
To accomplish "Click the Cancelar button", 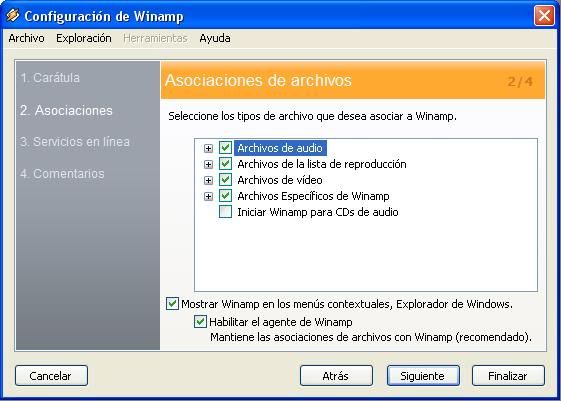I will [51, 376].
